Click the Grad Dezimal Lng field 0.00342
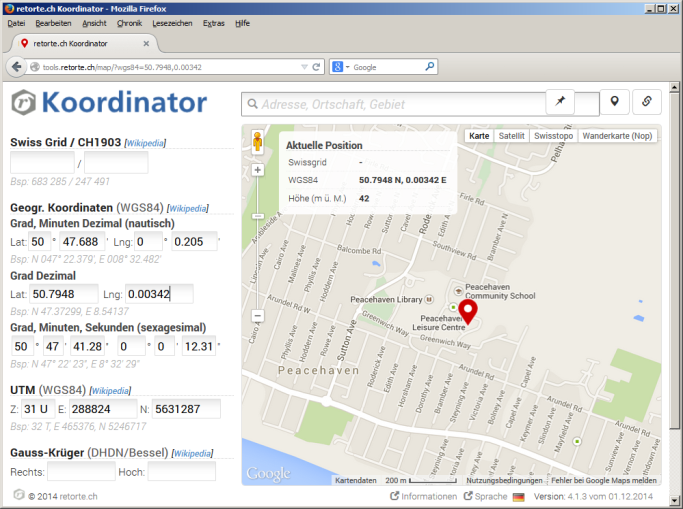 click(159, 294)
